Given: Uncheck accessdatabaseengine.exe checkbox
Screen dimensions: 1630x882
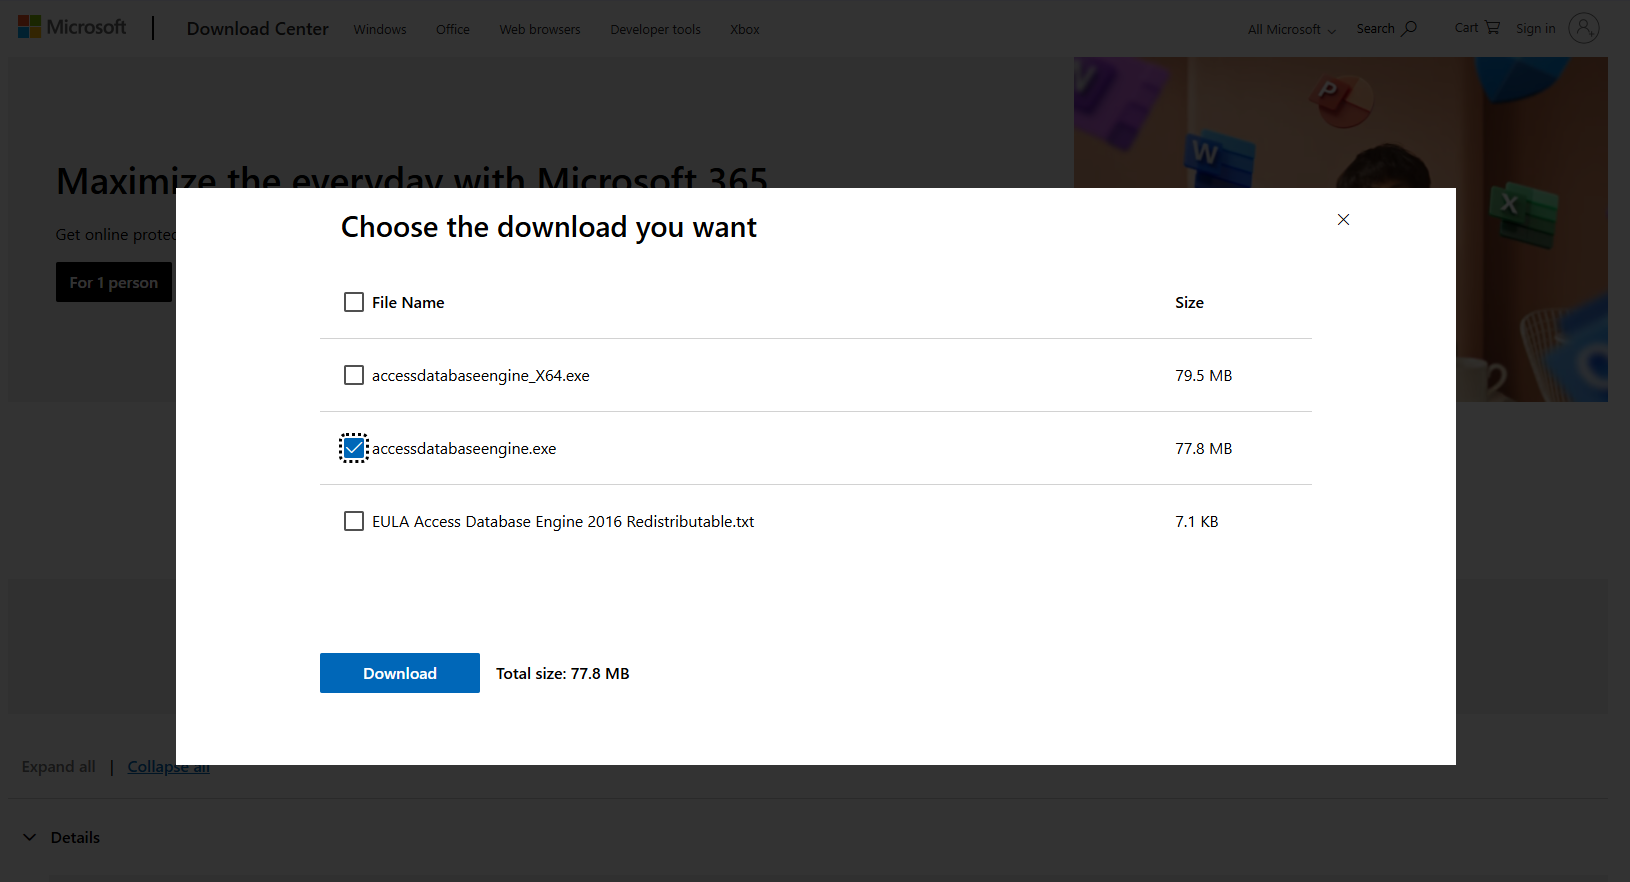Looking at the screenshot, I should pos(354,448).
